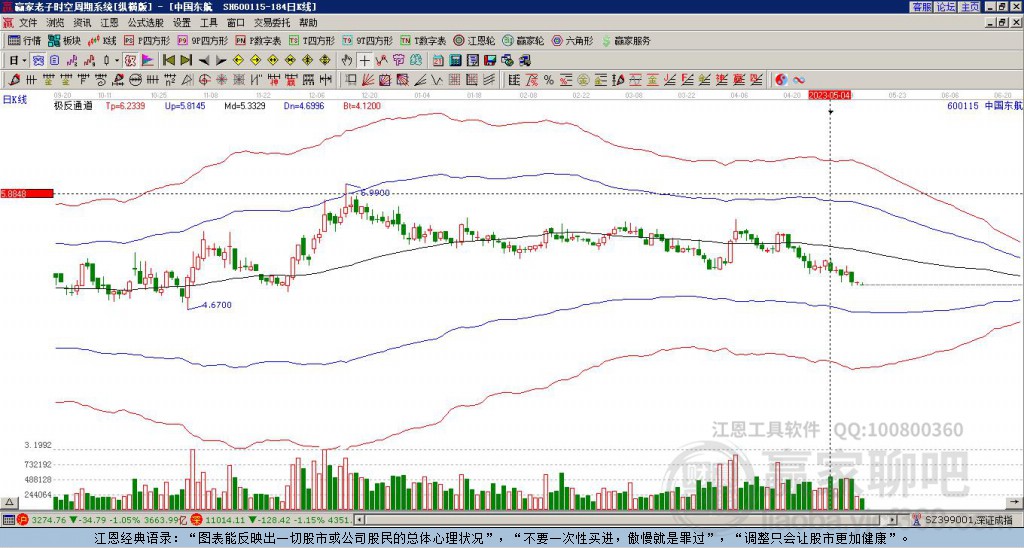Open the 行情 market quotes view

[25, 40]
